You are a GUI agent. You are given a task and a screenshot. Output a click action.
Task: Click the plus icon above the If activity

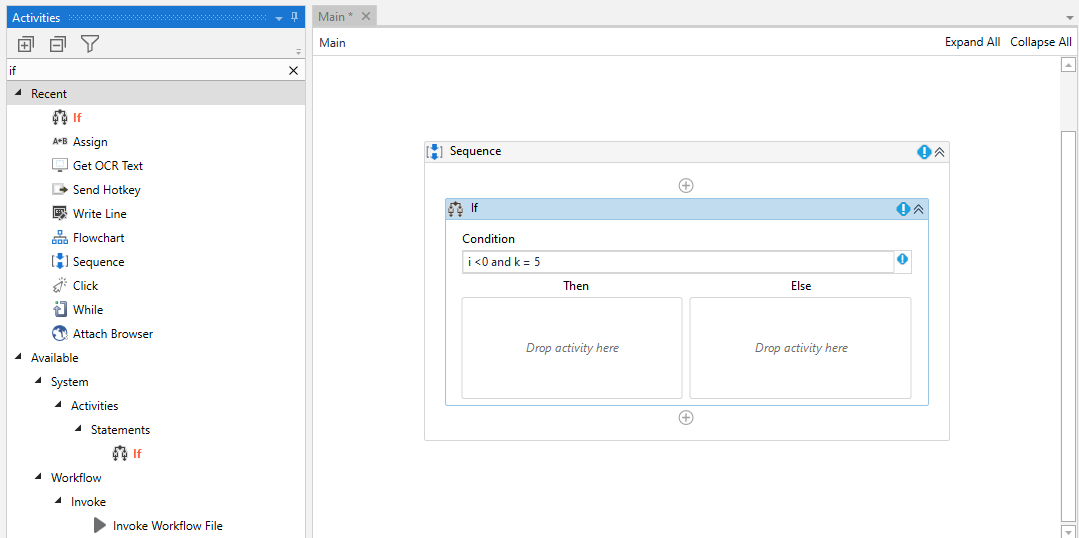coord(686,185)
